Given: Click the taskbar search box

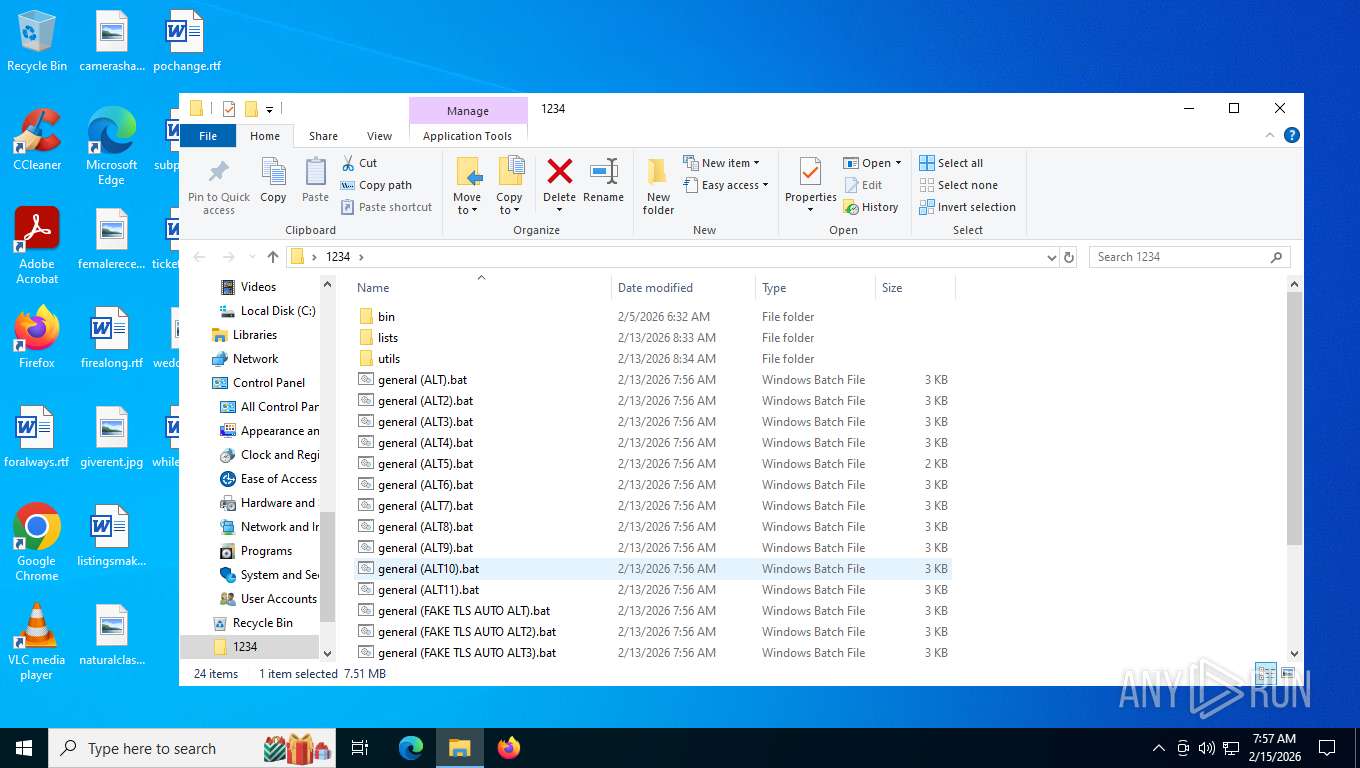Looking at the screenshot, I should tap(192, 747).
